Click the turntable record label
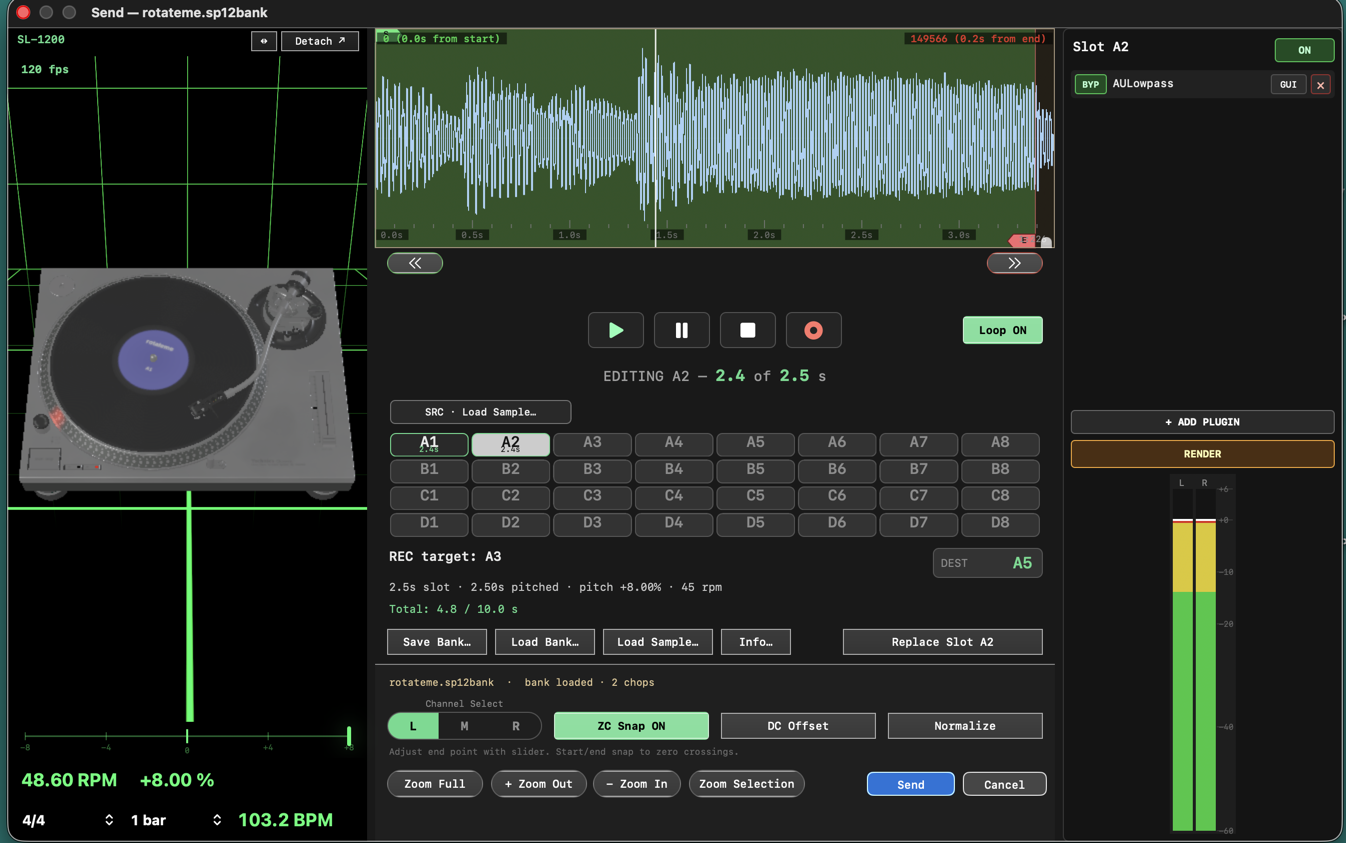This screenshot has height=843, width=1346. [x=153, y=358]
